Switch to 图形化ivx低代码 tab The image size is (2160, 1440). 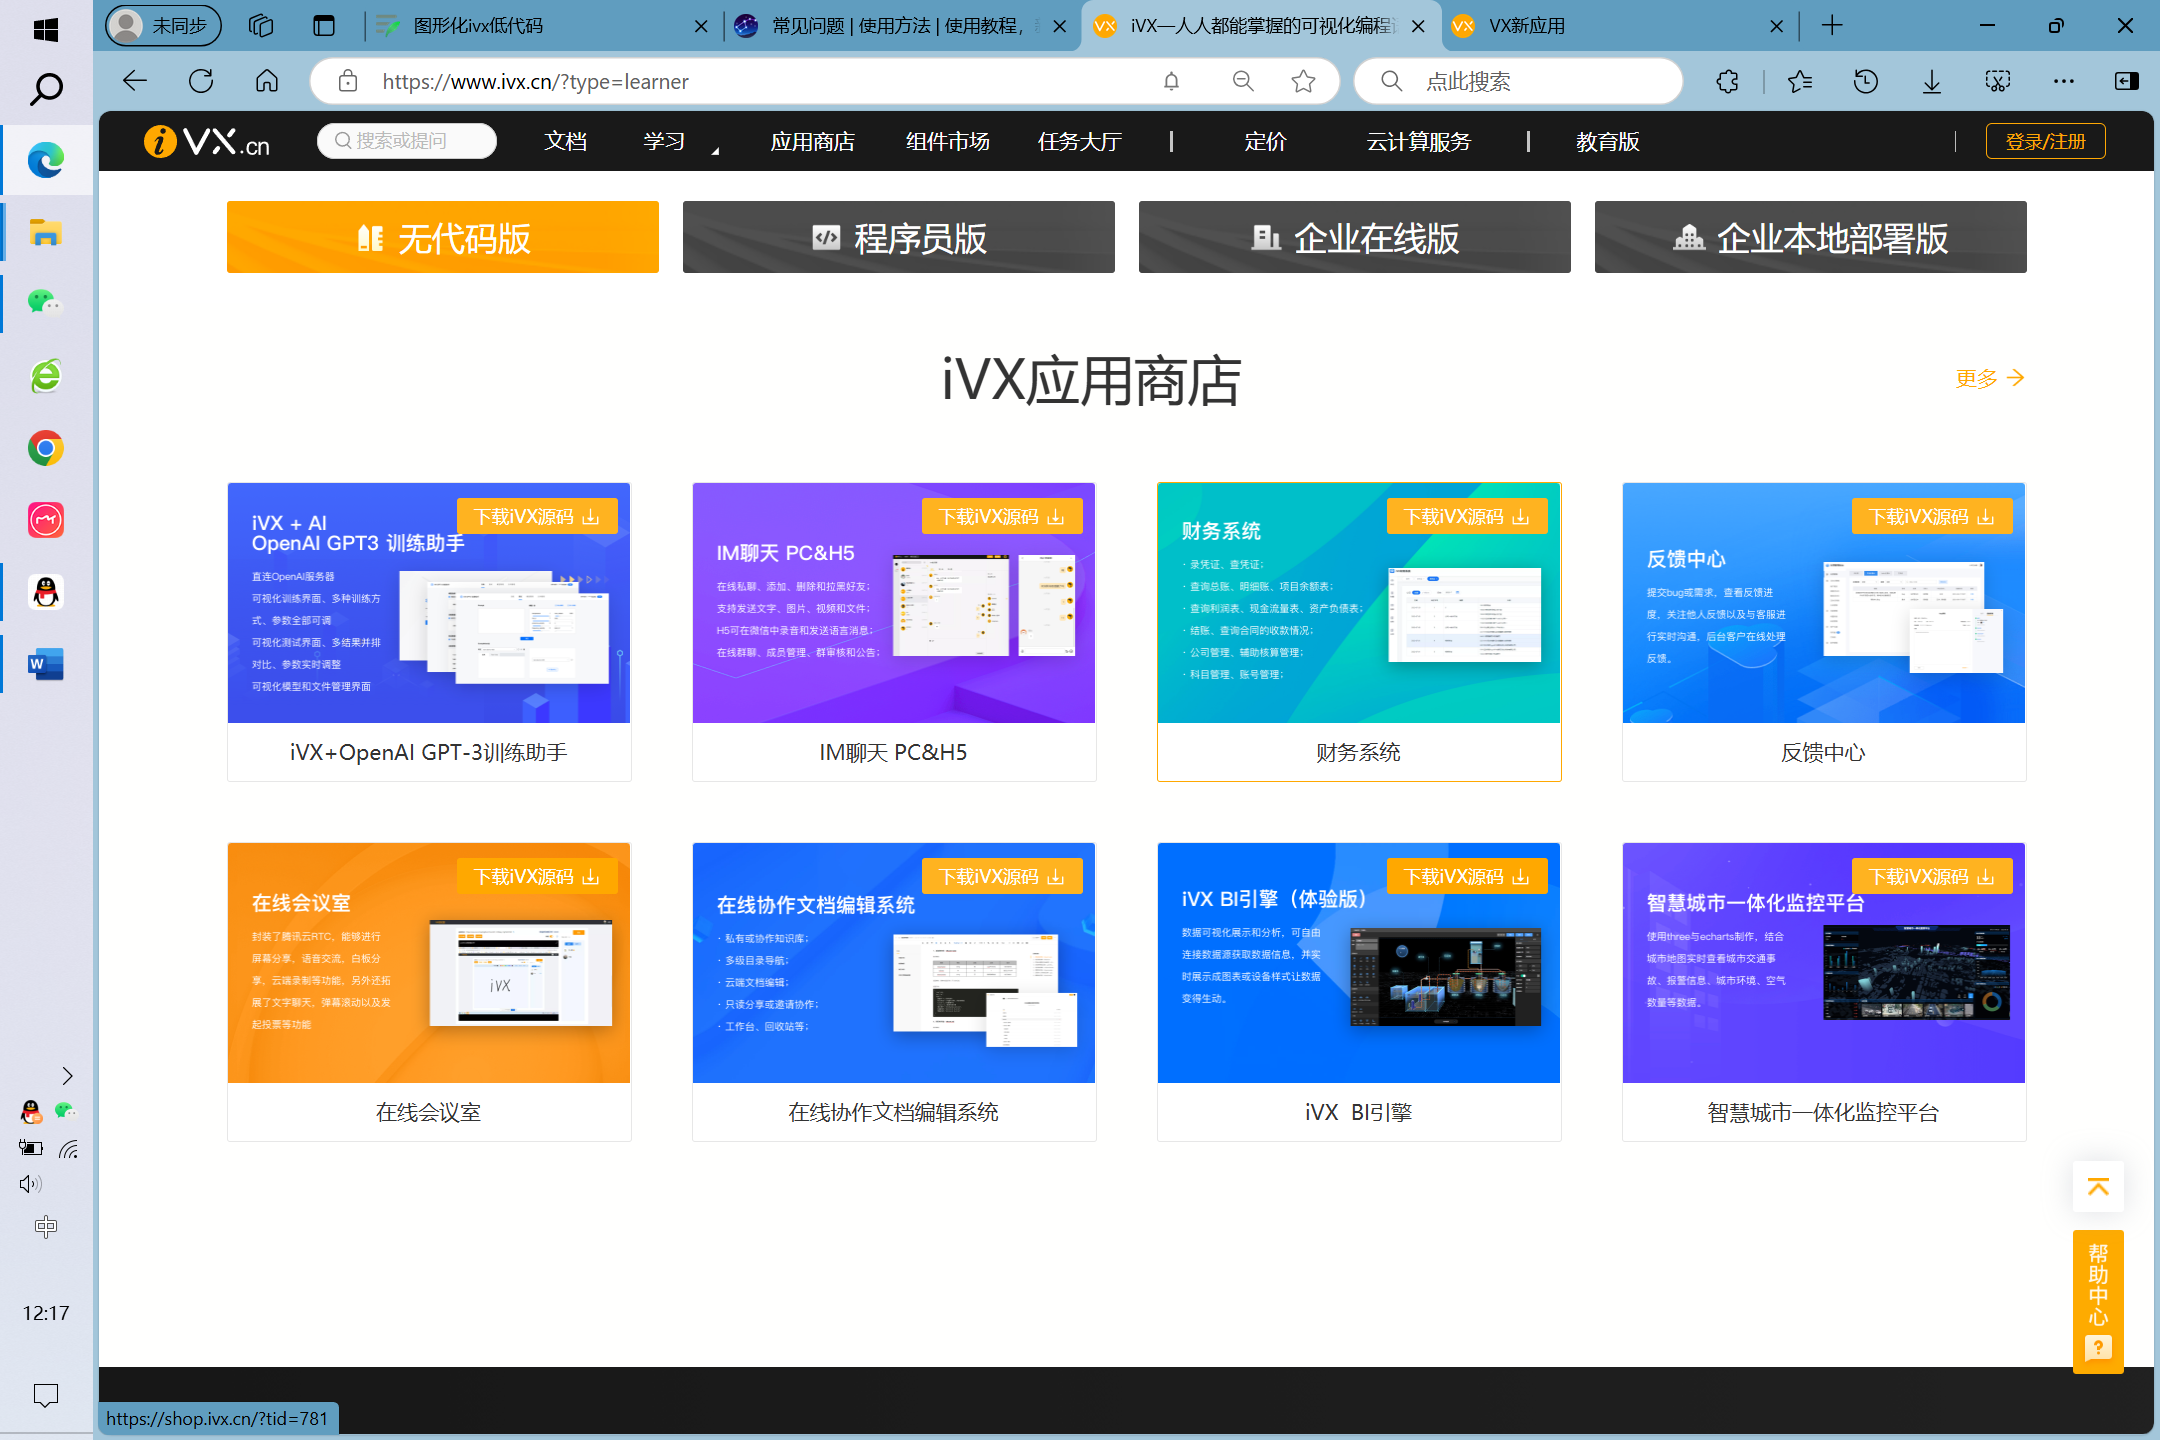[x=478, y=26]
